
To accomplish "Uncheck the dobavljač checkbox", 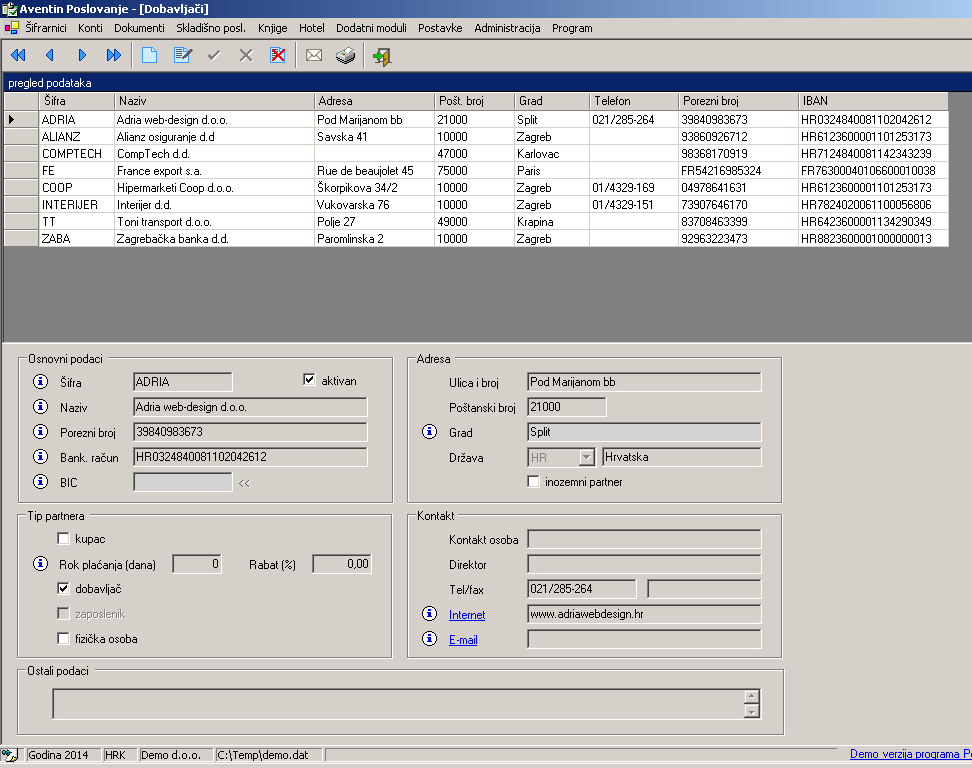I will [x=65, y=589].
